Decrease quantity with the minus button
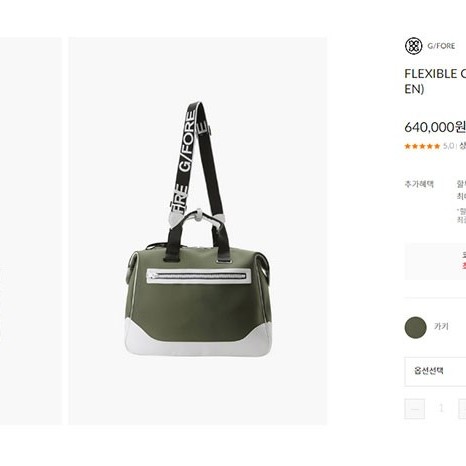The image size is (466, 466). point(415,408)
